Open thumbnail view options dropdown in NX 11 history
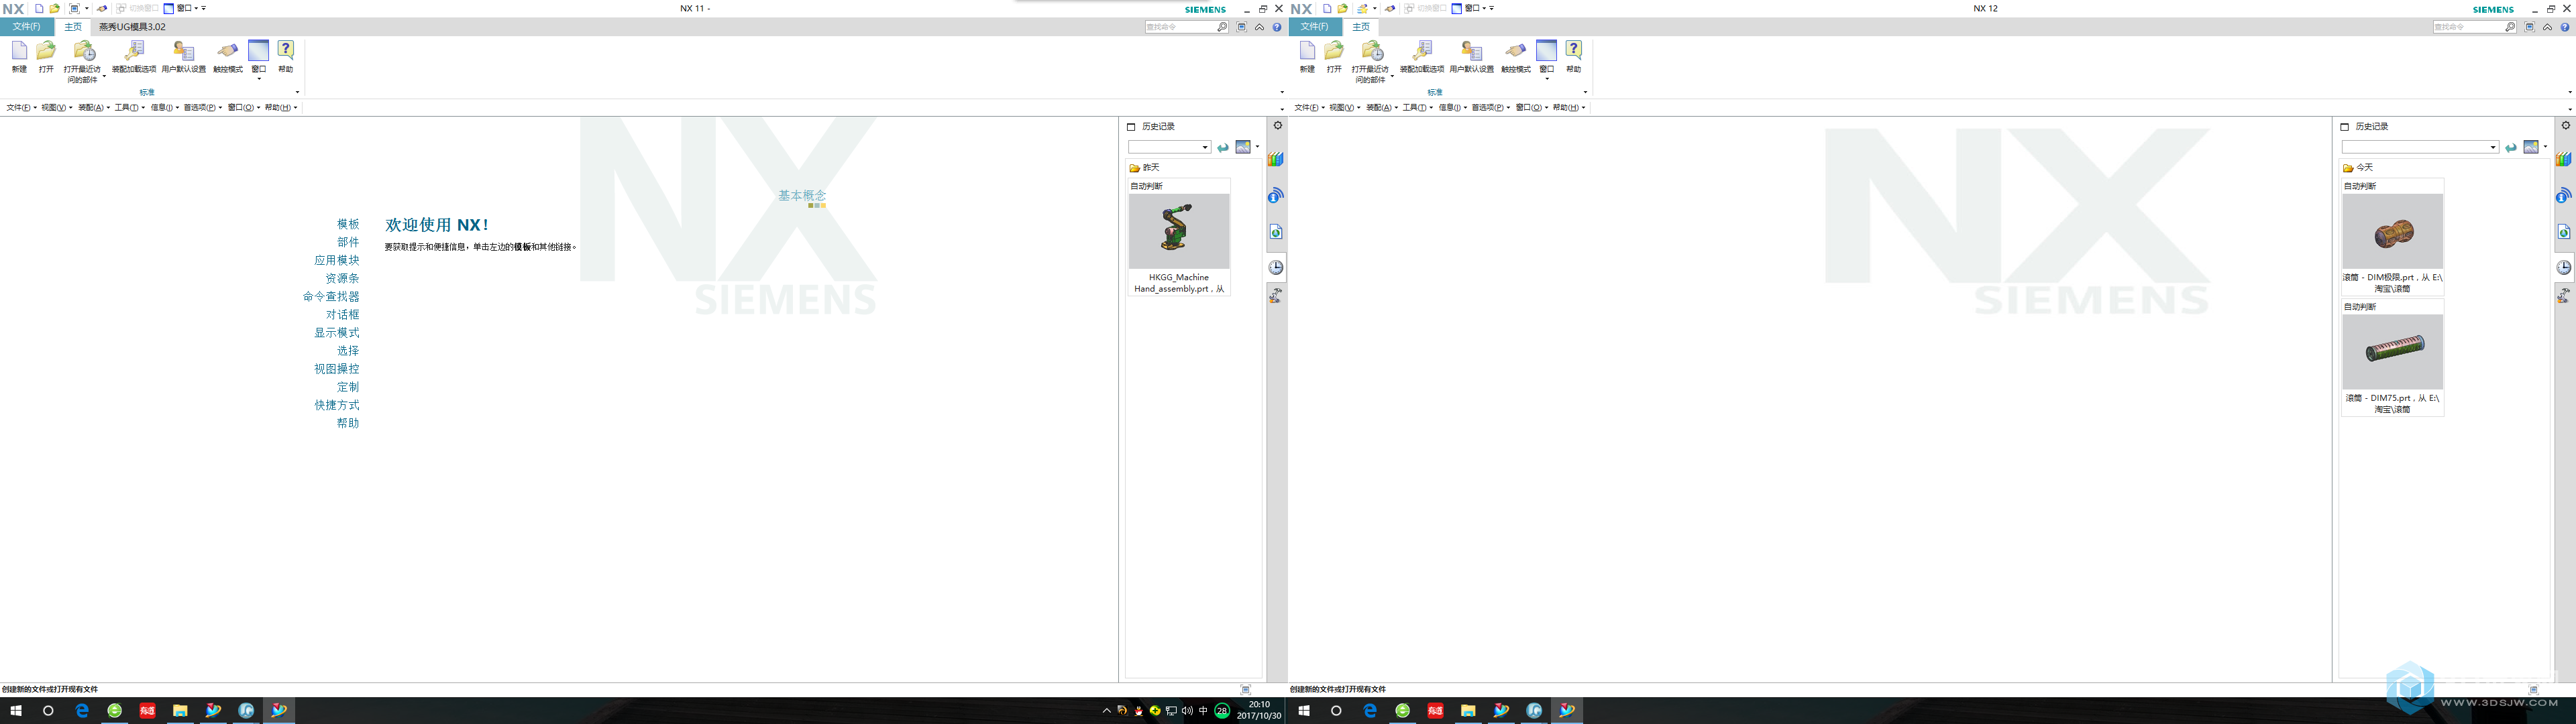2576x724 pixels. point(1258,147)
